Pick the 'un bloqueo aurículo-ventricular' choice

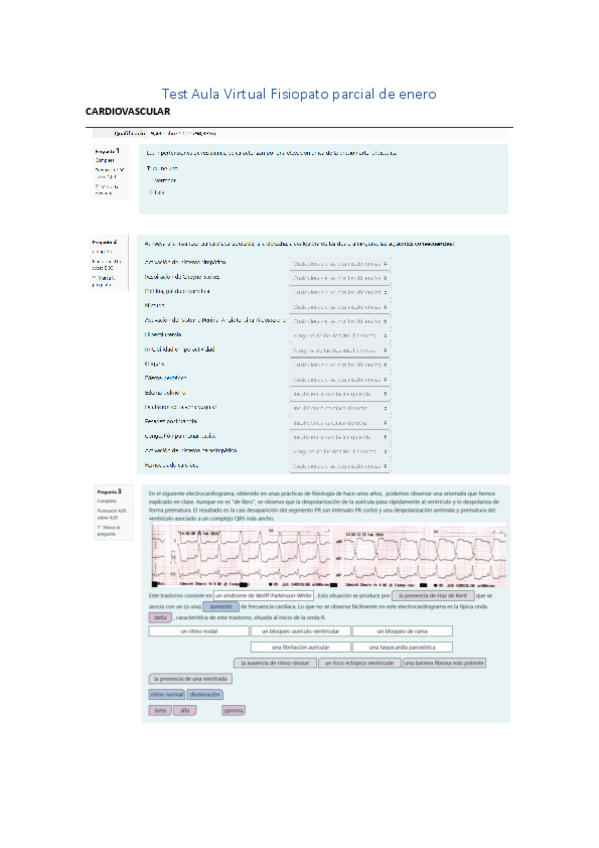click(x=301, y=631)
